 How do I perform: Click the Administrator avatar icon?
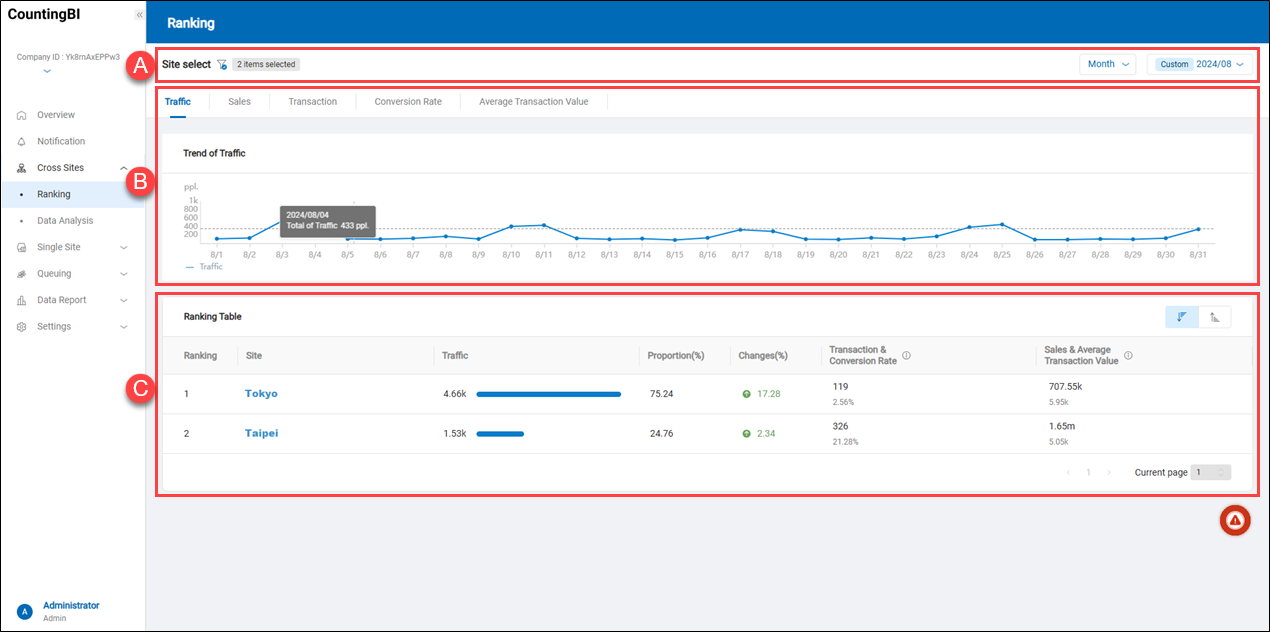tap(25, 611)
